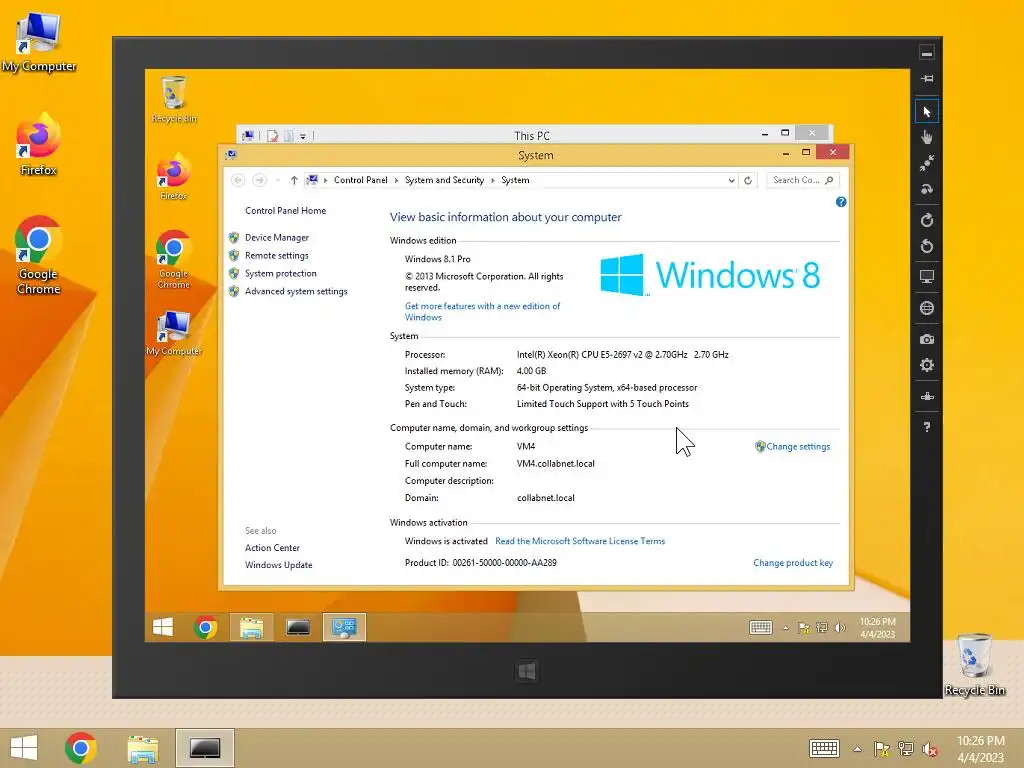Open Chrome in simulator taskbar
This screenshot has width=1024, height=768.
coord(206,628)
